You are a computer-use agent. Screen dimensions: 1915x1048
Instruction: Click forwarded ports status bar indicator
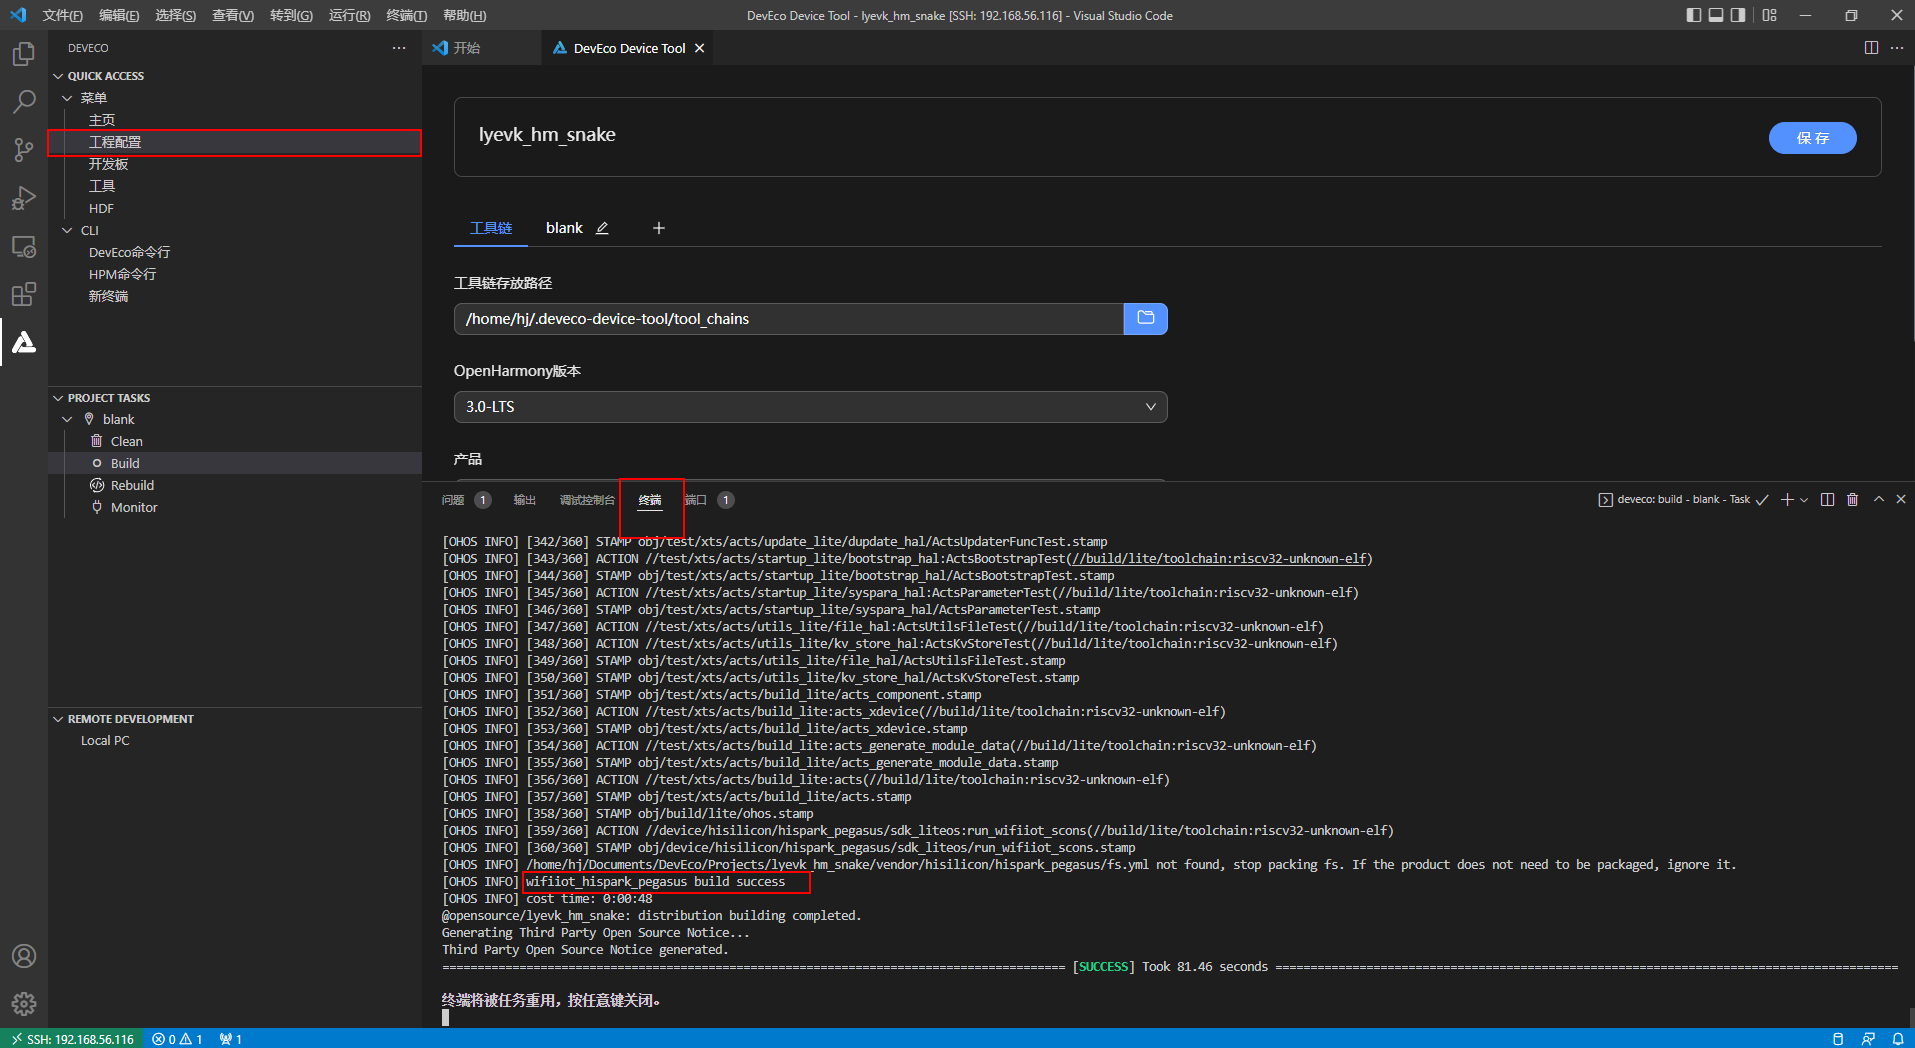[231, 1039]
